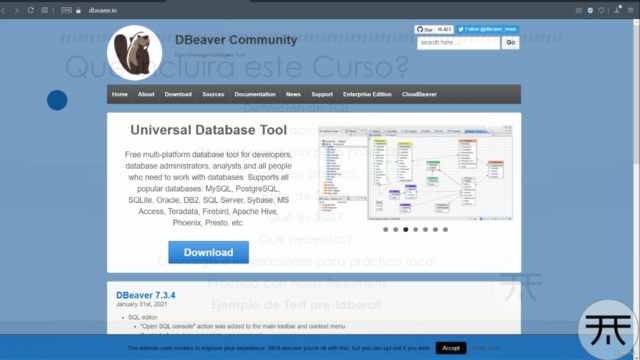
Task: Click the 'Universal Database Tool' heading
Action: tap(209, 130)
